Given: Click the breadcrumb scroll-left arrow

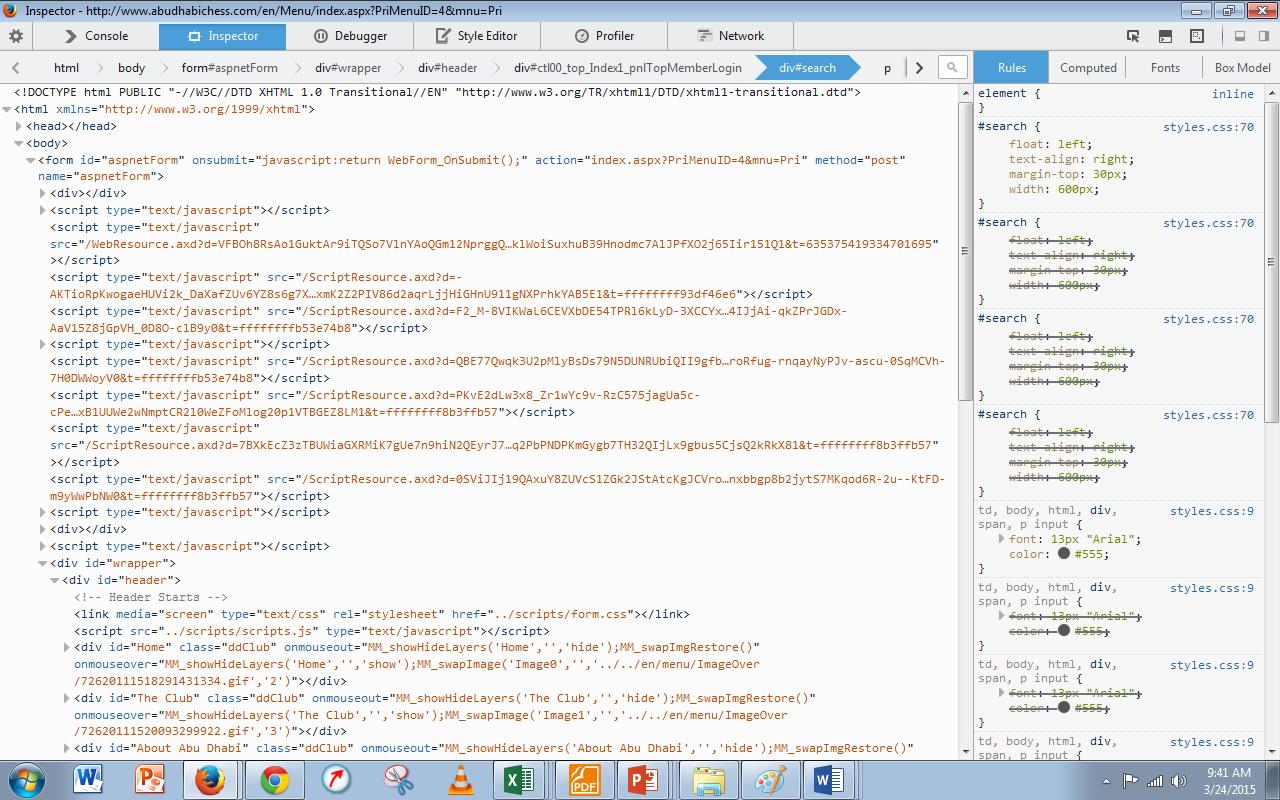Looking at the screenshot, I should (x=16, y=68).
